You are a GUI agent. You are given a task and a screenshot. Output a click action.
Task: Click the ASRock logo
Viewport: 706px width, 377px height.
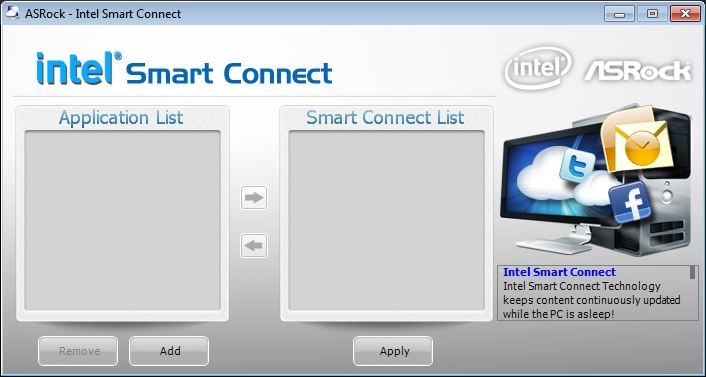(x=638, y=71)
